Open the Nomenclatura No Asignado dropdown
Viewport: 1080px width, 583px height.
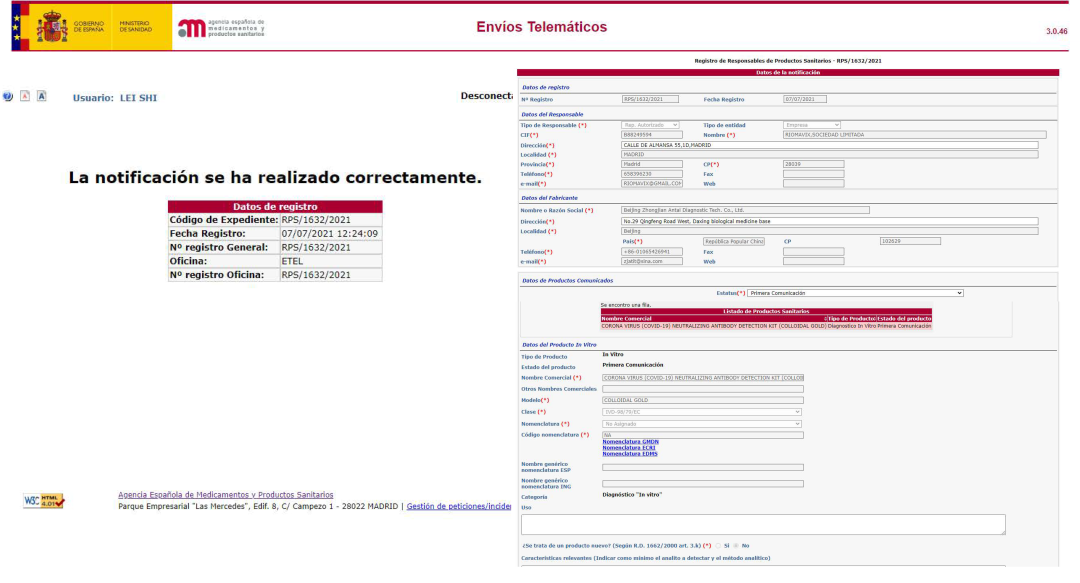pos(702,424)
